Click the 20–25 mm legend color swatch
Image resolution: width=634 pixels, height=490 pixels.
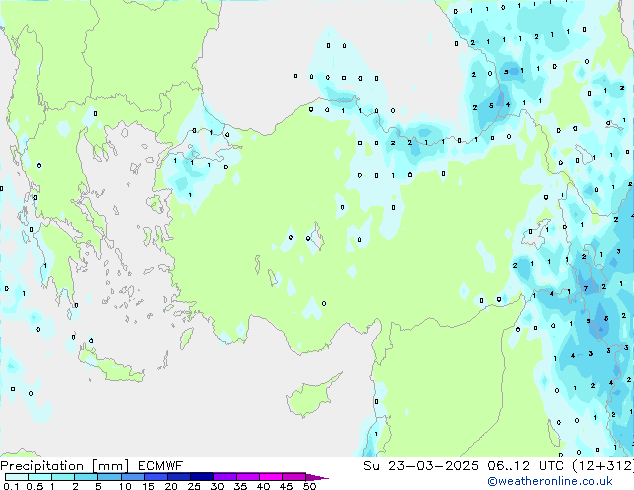click(x=178, y=477)
